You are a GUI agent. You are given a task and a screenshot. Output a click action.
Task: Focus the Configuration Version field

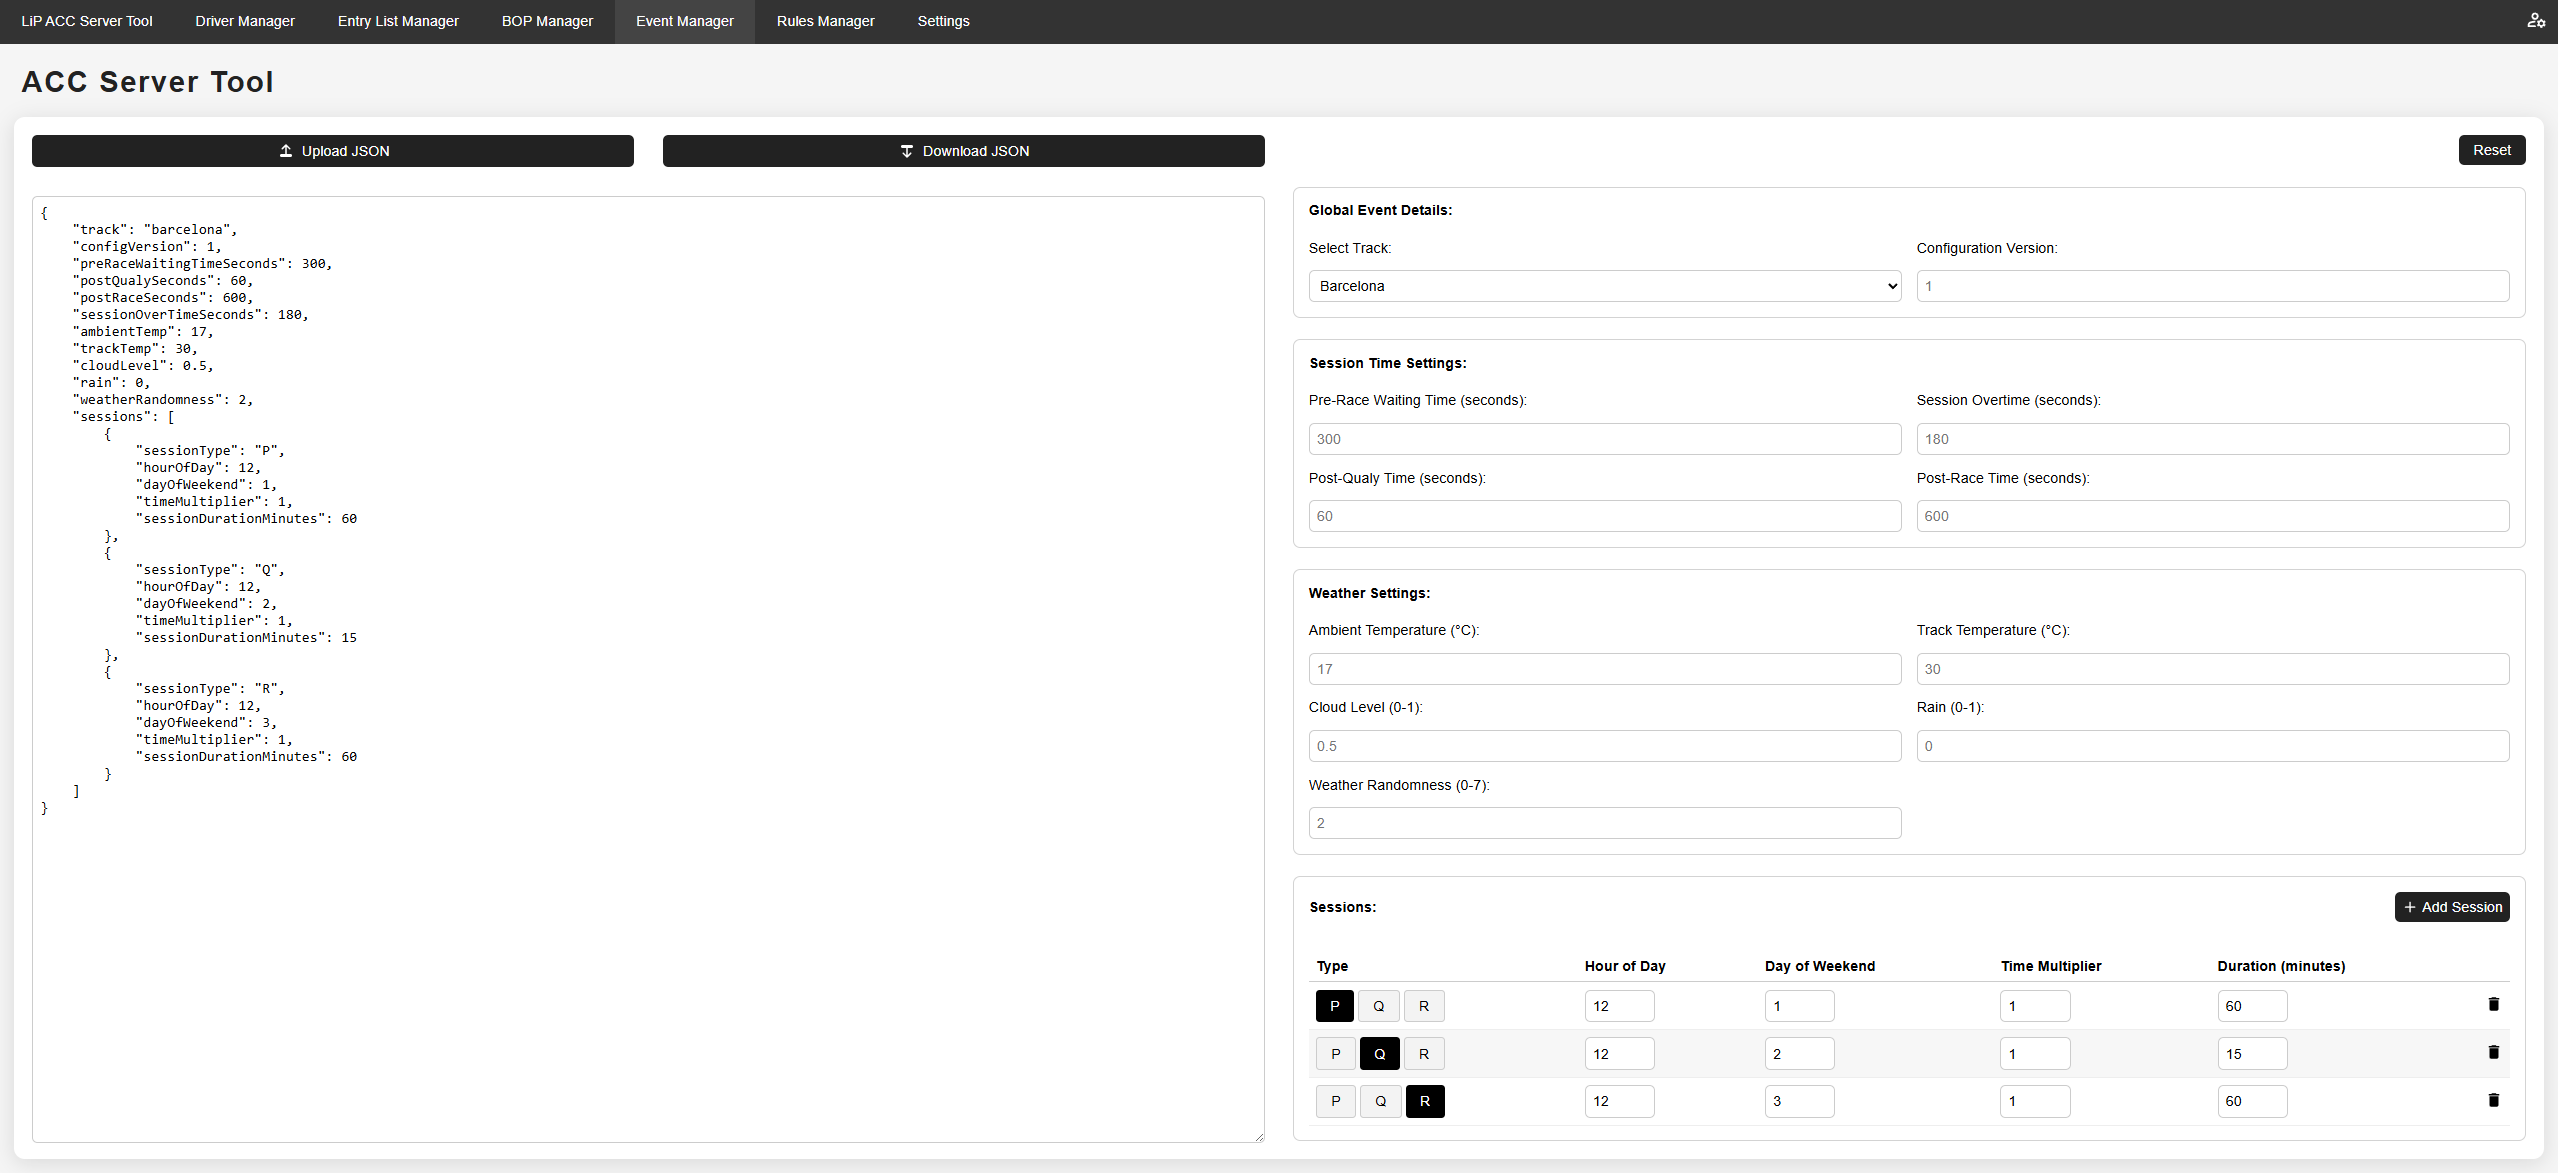coord(2212,286)
